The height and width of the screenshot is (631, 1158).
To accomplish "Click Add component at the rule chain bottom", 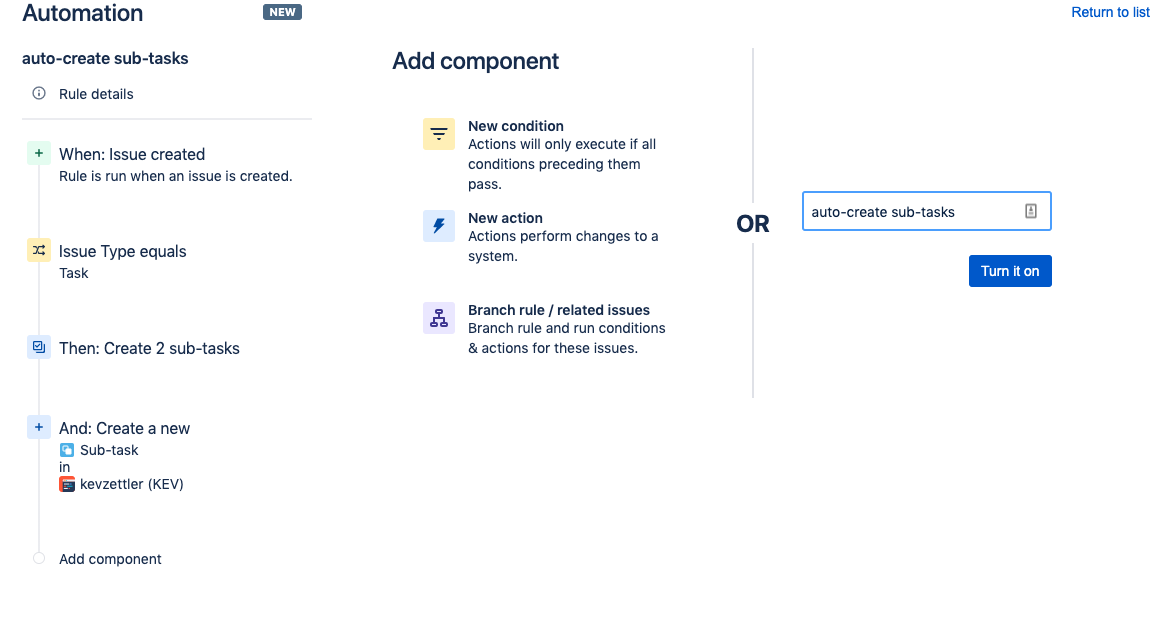I will (110, 559).
